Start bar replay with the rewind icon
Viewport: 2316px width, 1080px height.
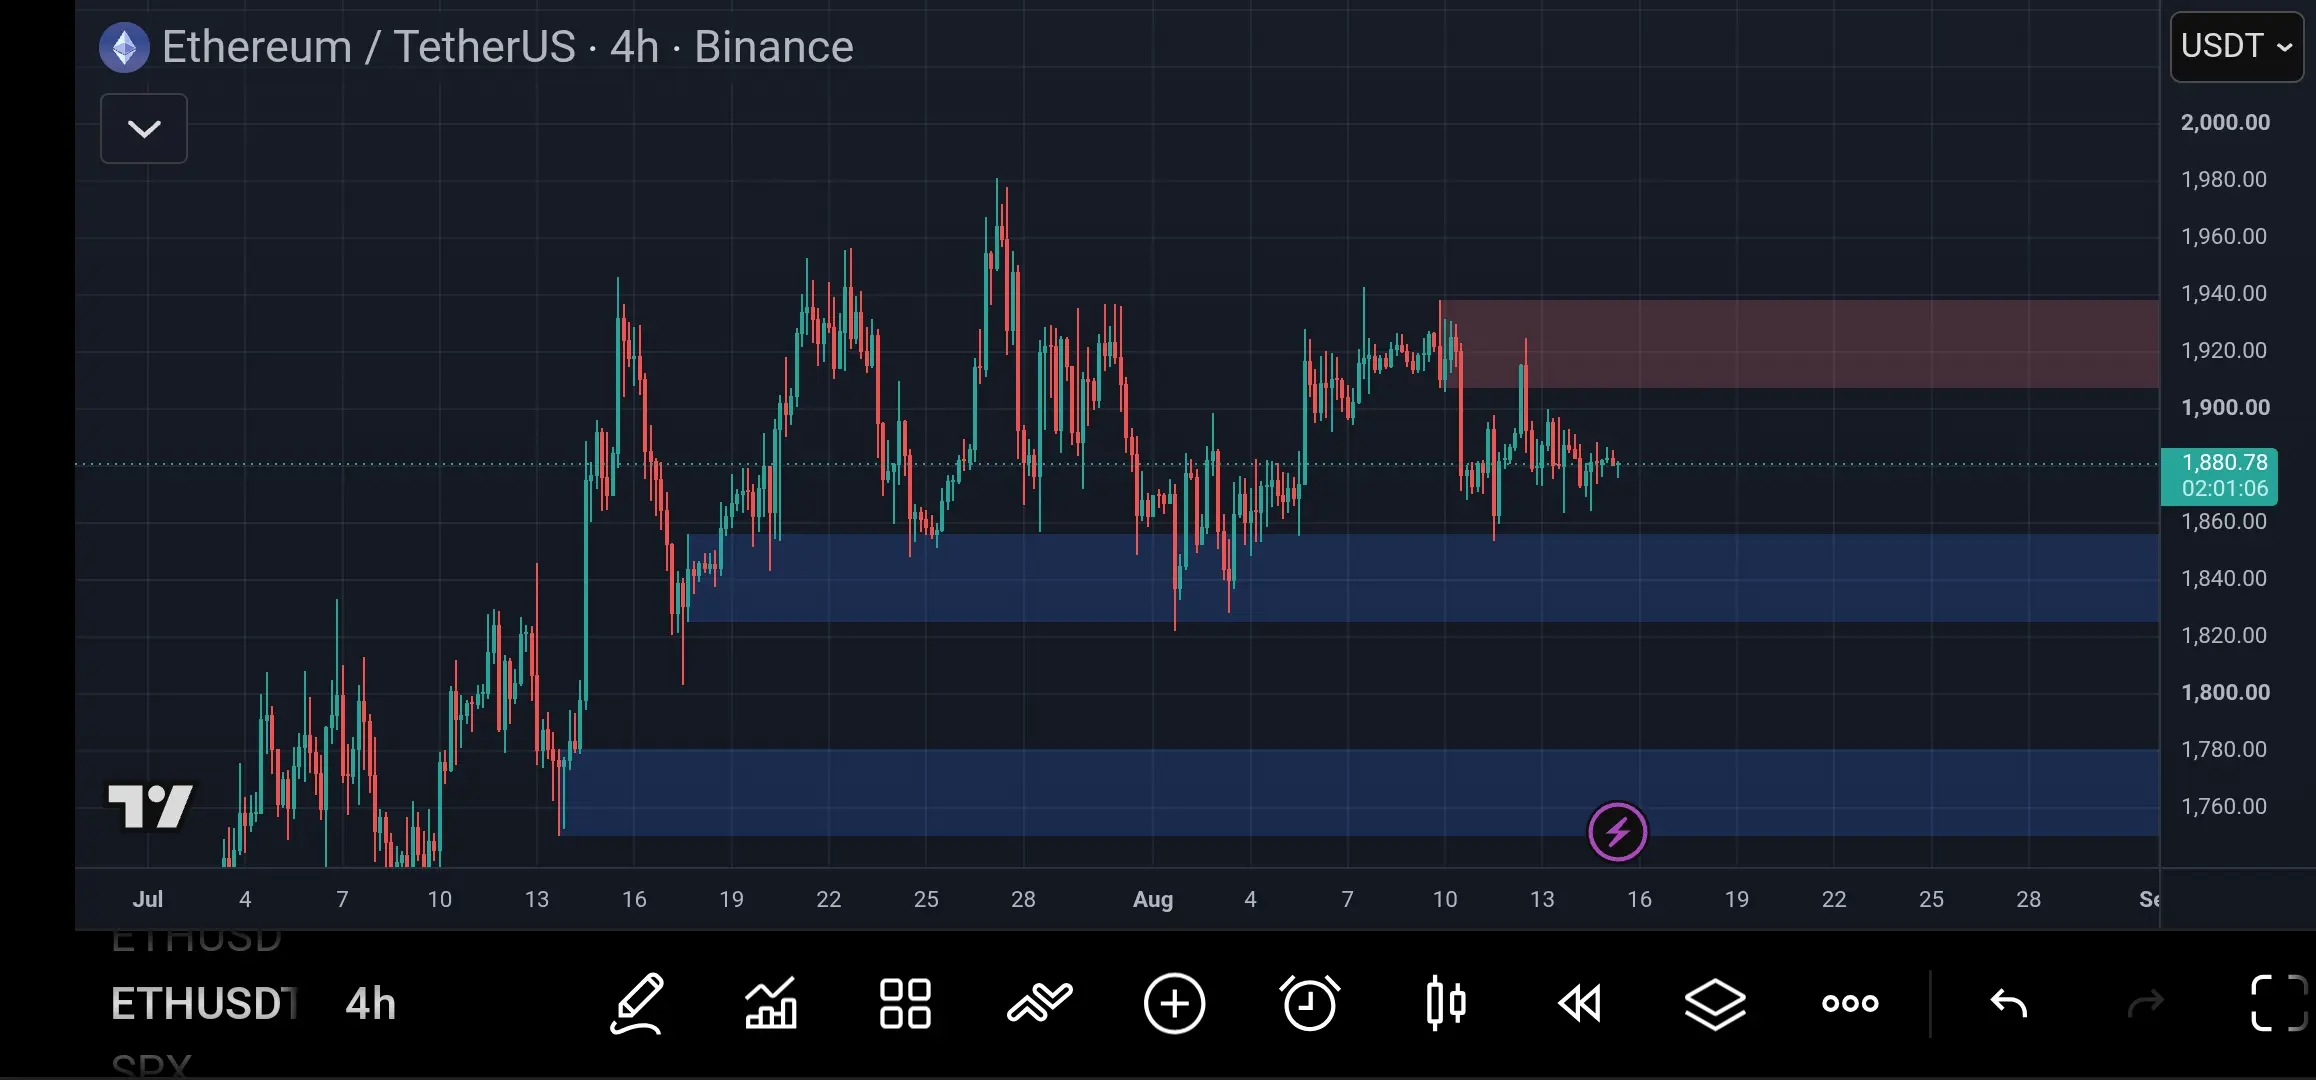tap(1580, 1003)
